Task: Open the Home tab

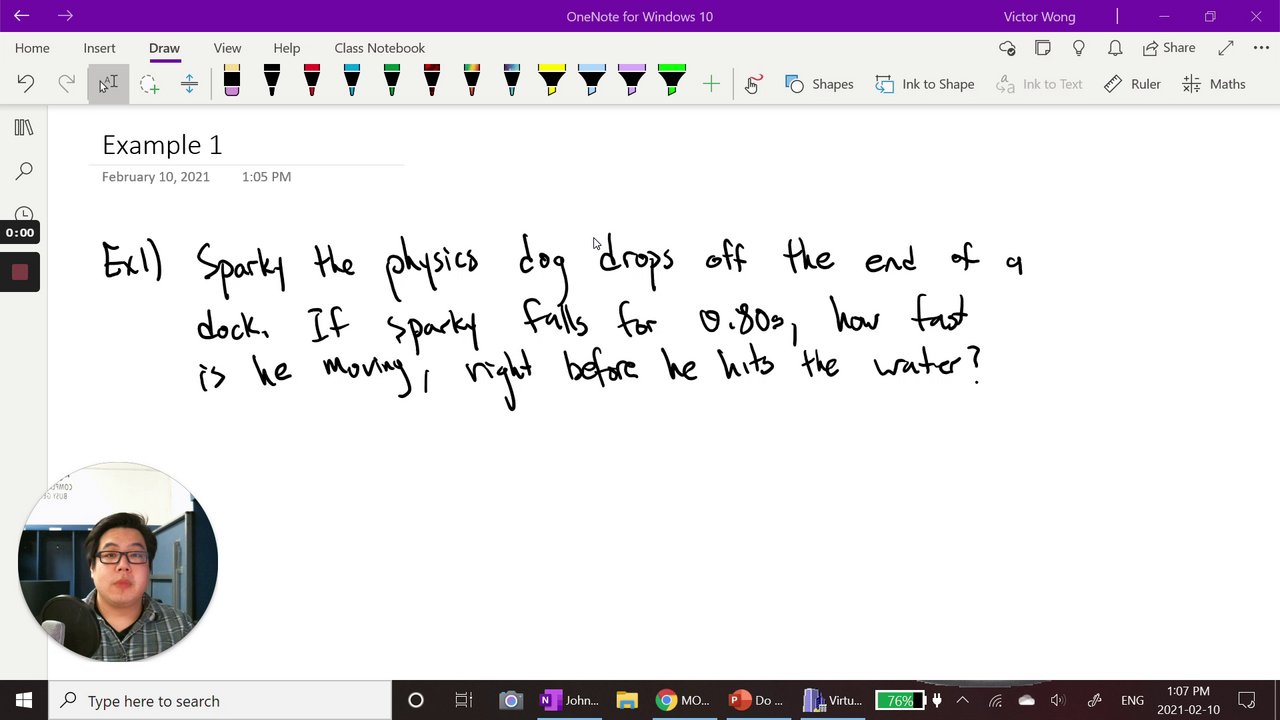Action: (32, 48)
